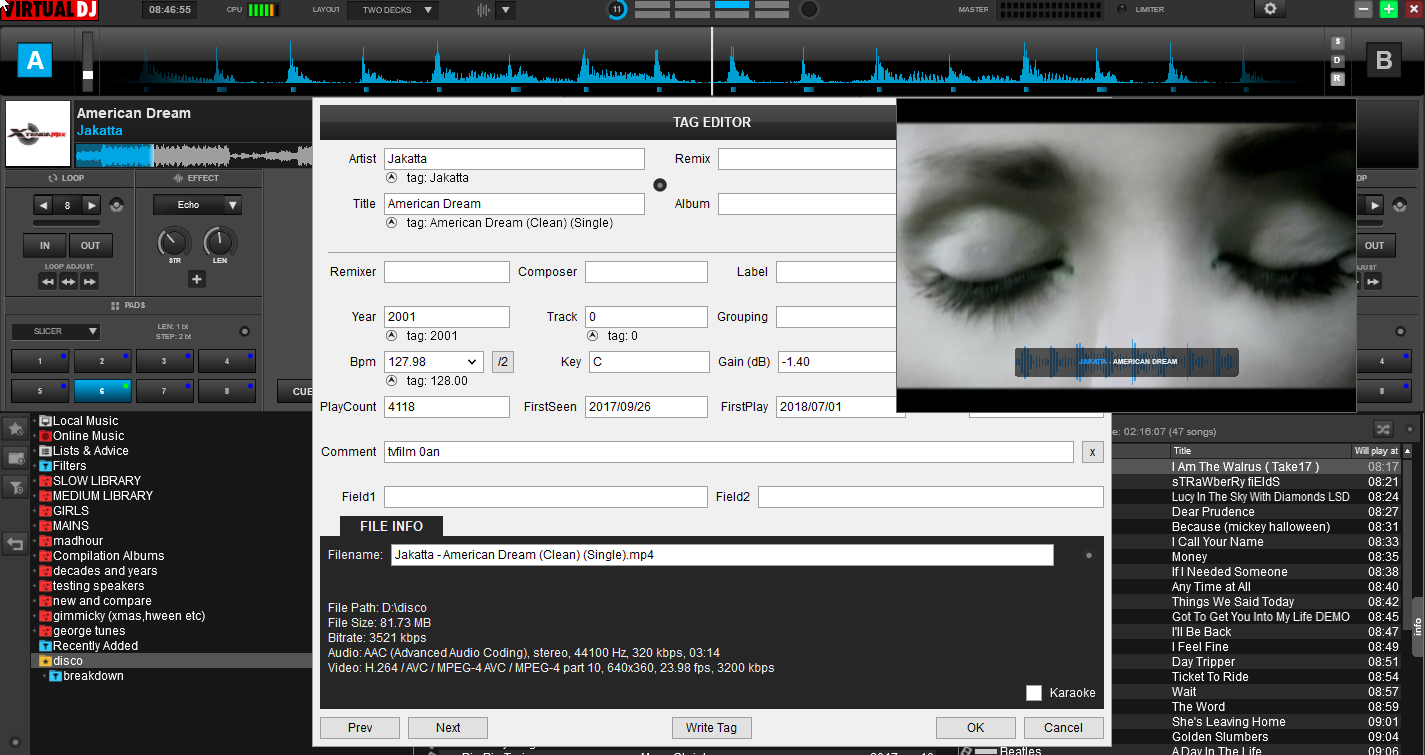Open the settings gear in the top bar
1425x755 pixels.
(x=1270, y=9)
